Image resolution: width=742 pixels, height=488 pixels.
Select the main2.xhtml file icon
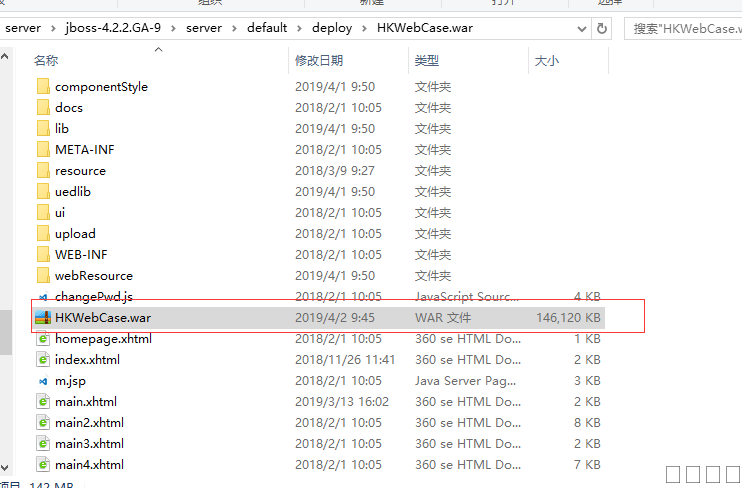43,423
